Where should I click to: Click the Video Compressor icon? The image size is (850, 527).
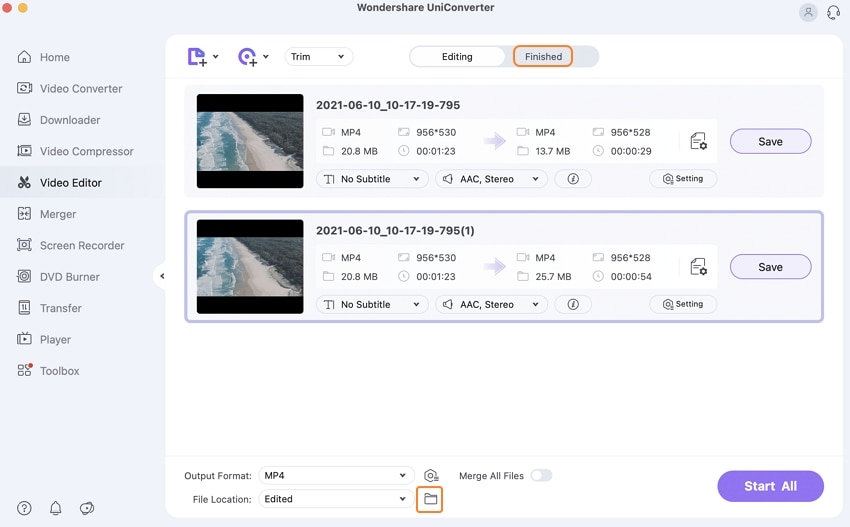24,151
